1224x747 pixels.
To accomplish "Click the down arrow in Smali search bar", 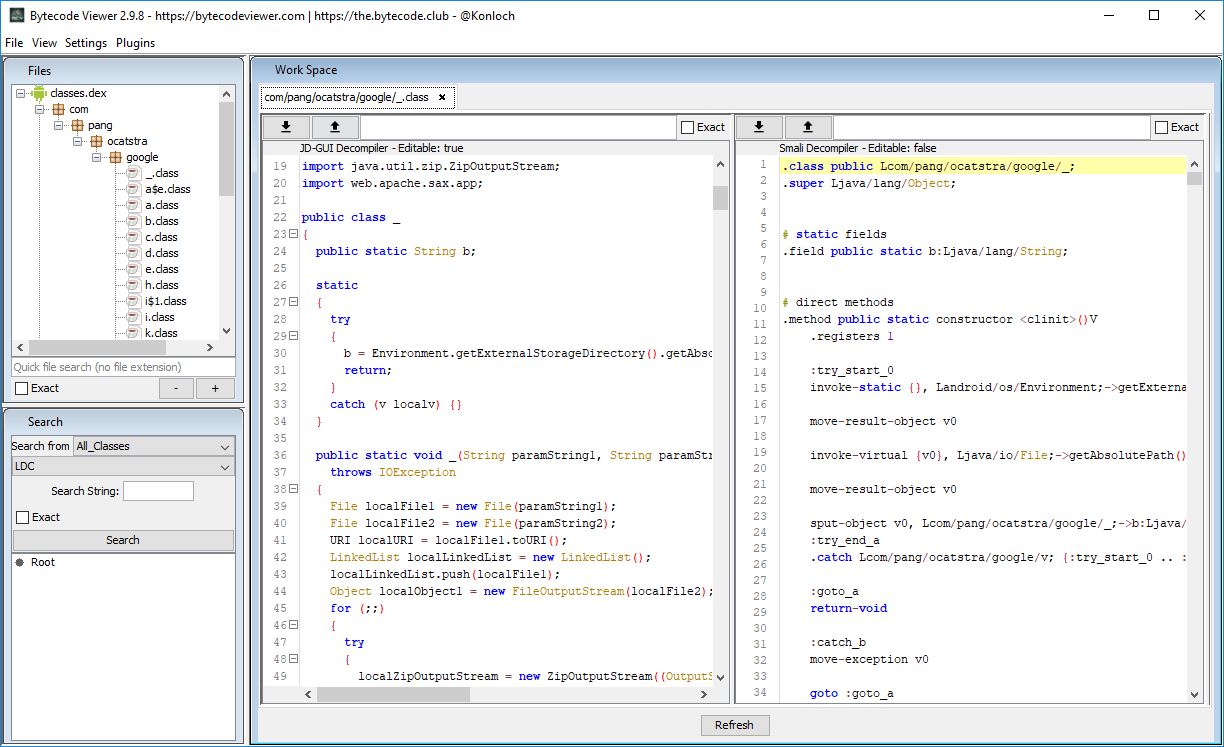I will pos(759,127).
